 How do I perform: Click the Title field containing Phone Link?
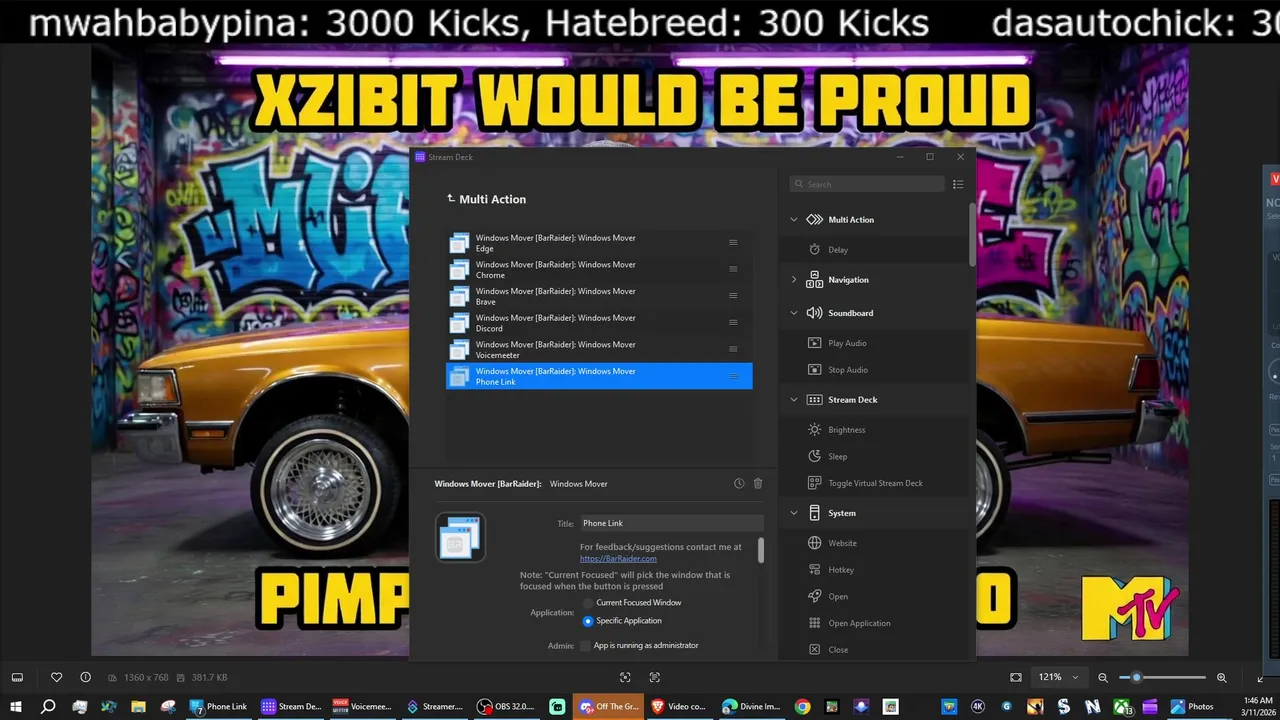(x=671, y=523)
